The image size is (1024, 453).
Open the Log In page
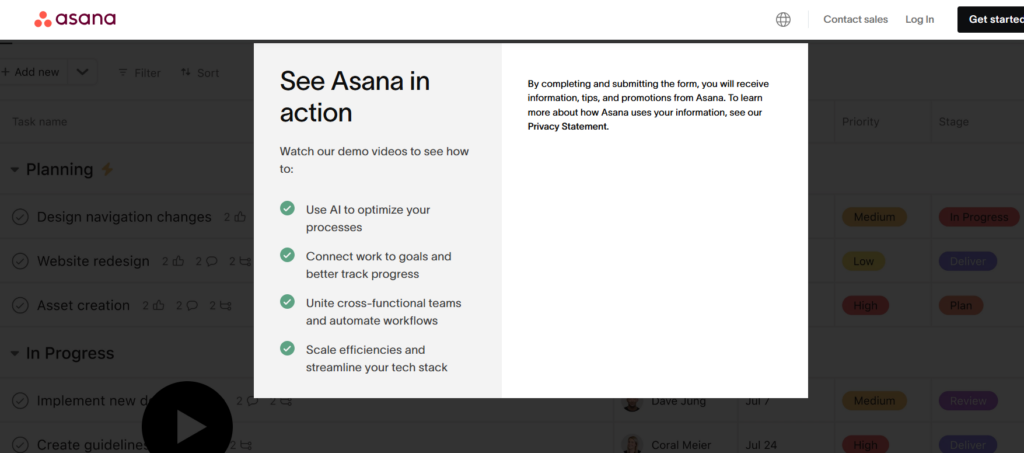919,19
